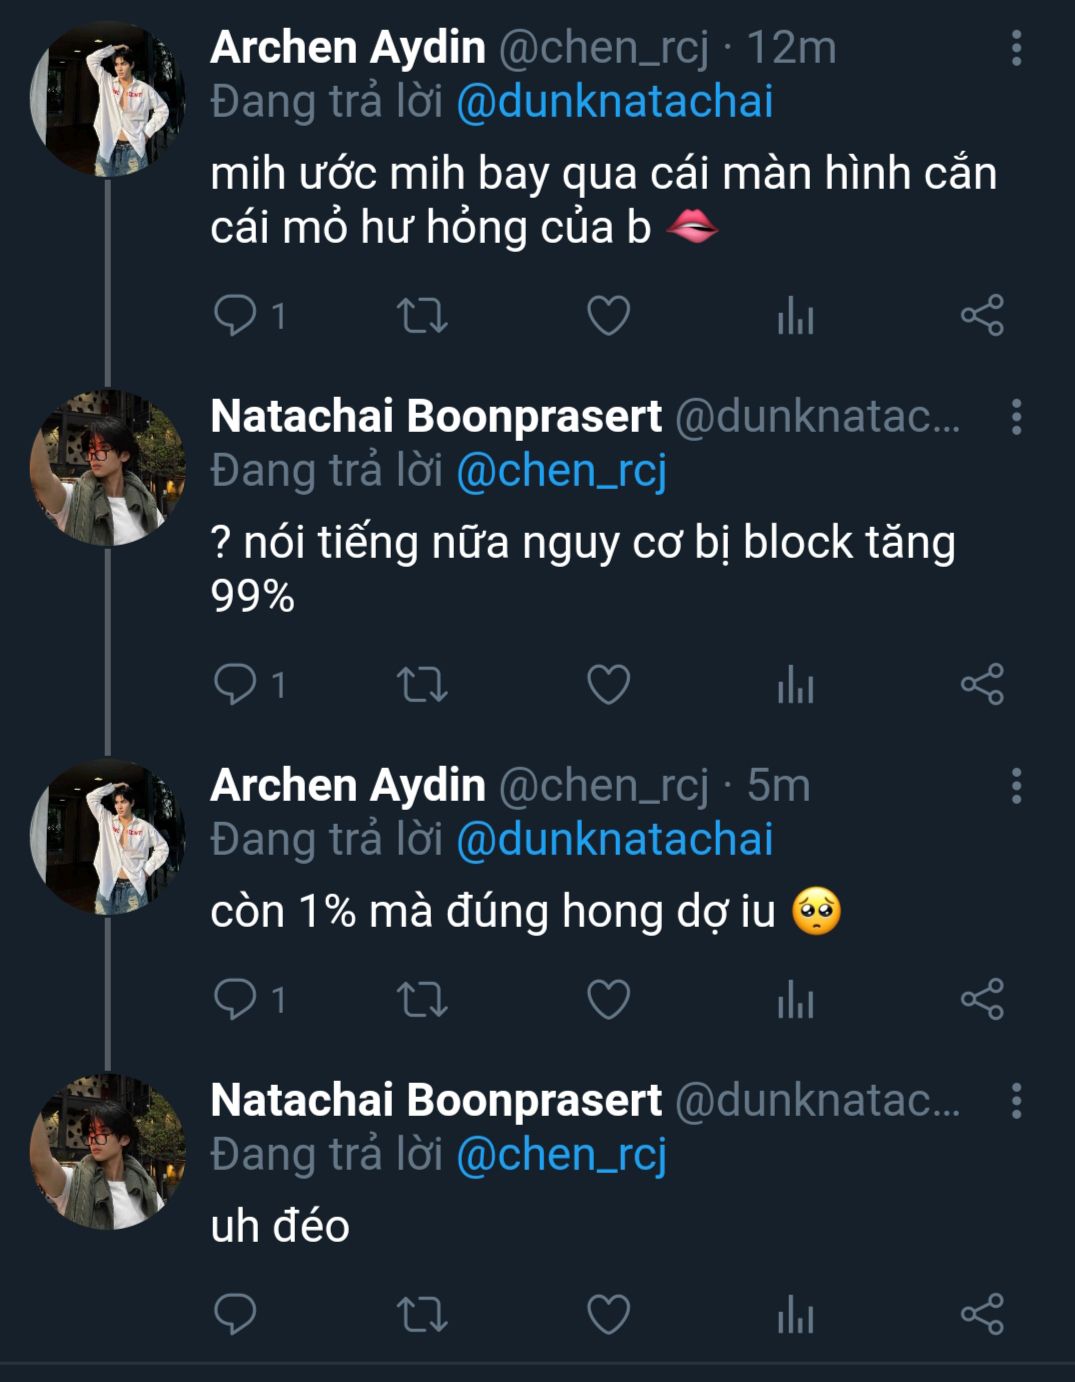Open @chen_rcj mention in last tweet
This screenshot has width=1075, height=1382.
[x=561, y=1155]
